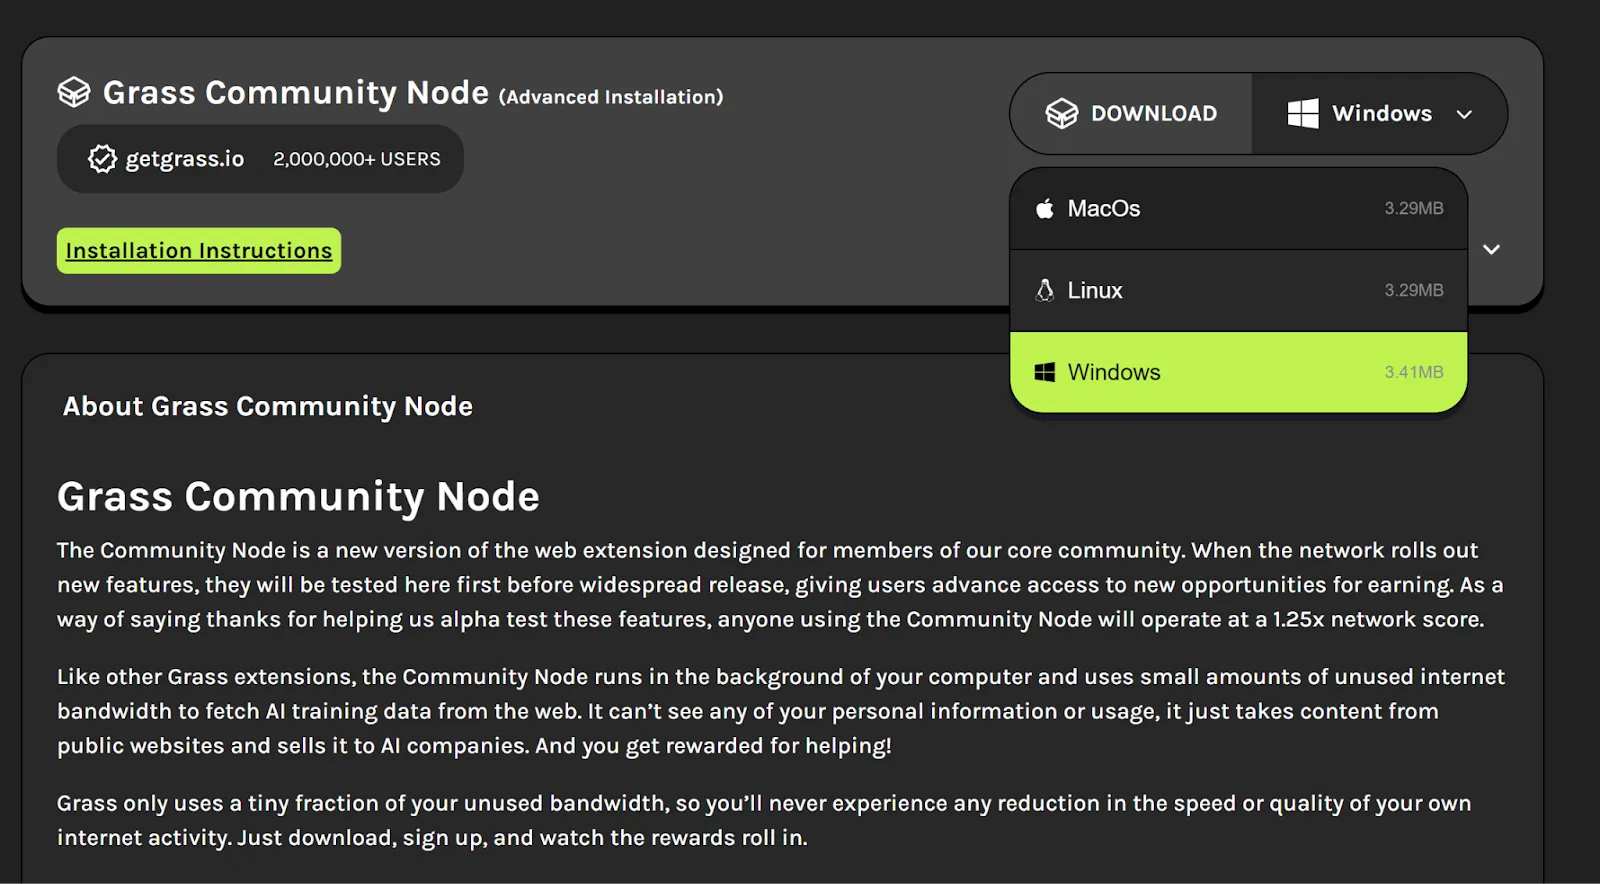Open the Installation Instructions link
Viewport: 1600px width, 884px height.
click(x=199, y=250)
